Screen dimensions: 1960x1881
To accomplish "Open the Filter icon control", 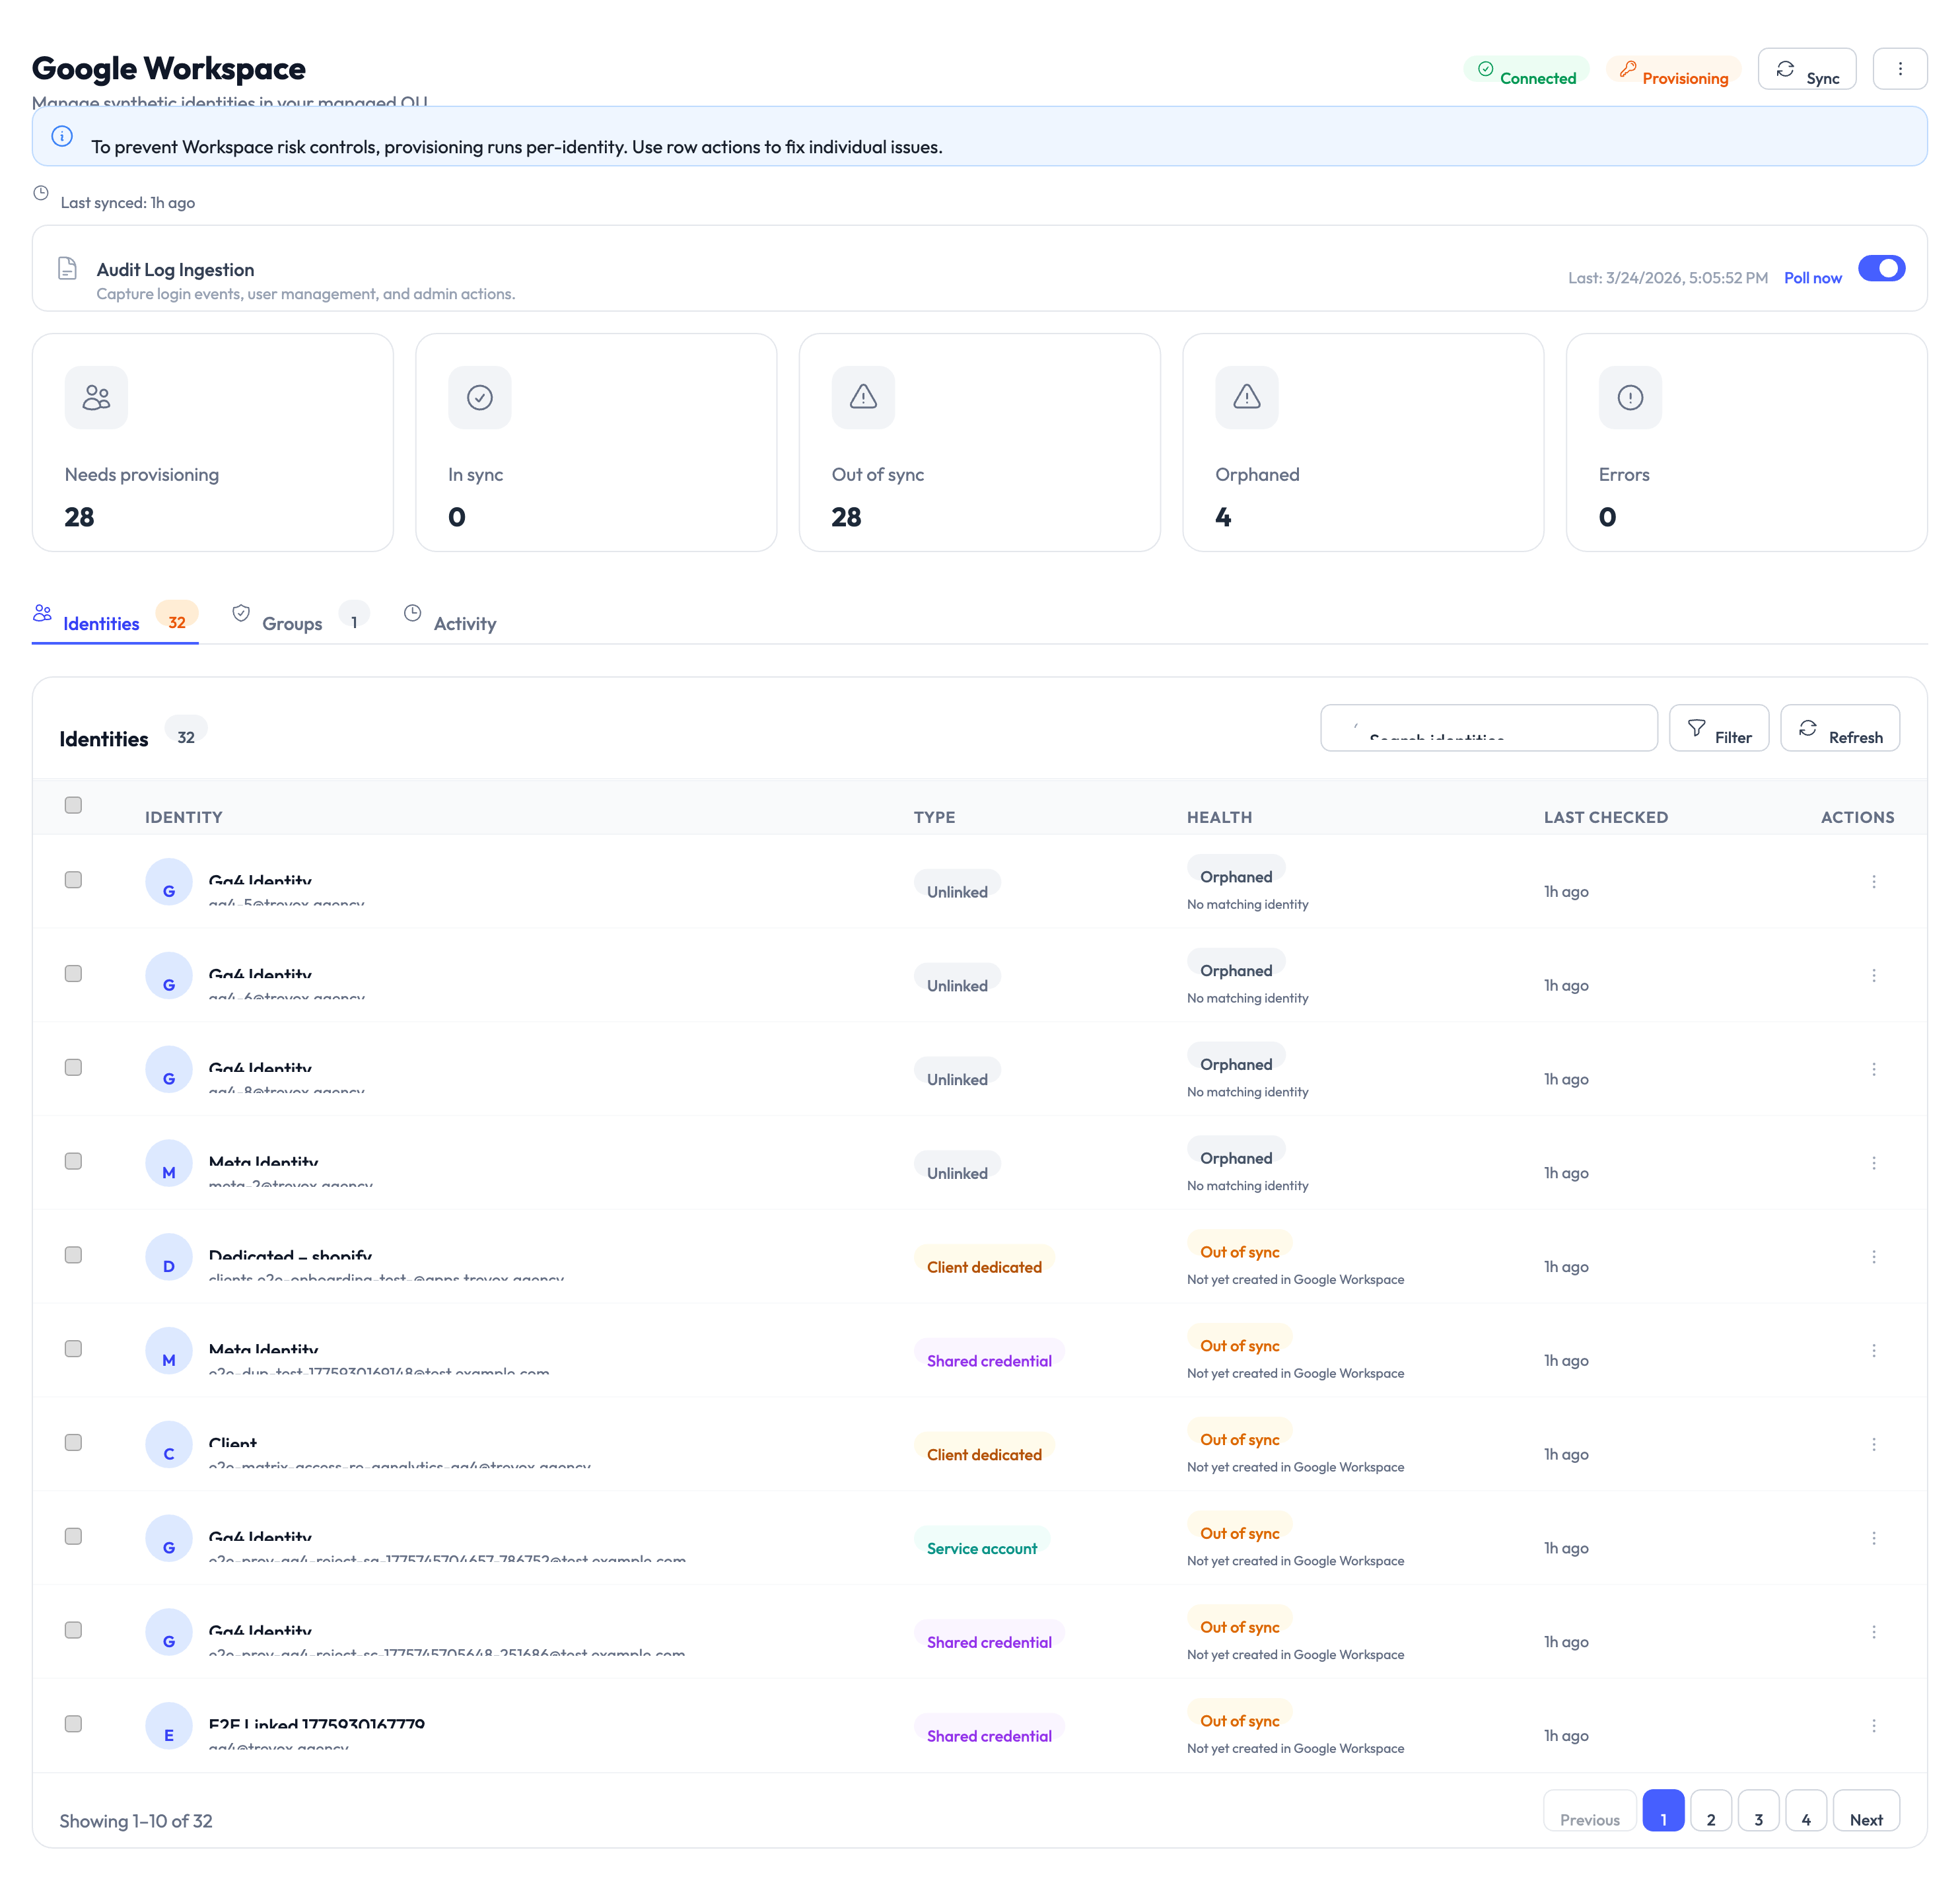I will [x=1697, y=729].
